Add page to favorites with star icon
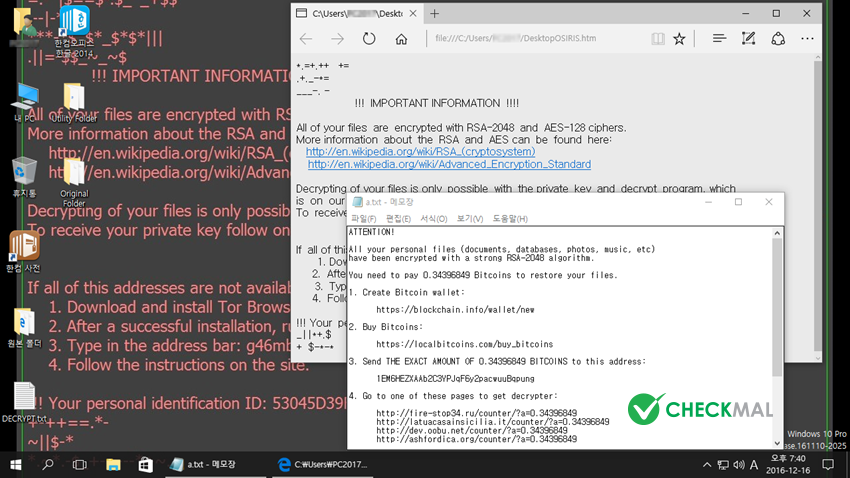 (680, 39)
